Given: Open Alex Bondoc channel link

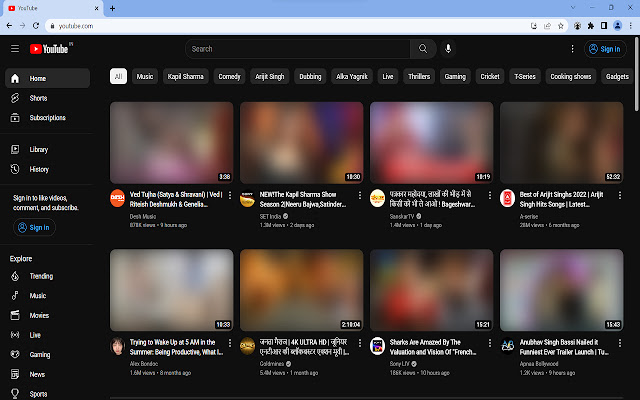Looking at the screenshot, I should pyautogui.click(x=144, y=364).
